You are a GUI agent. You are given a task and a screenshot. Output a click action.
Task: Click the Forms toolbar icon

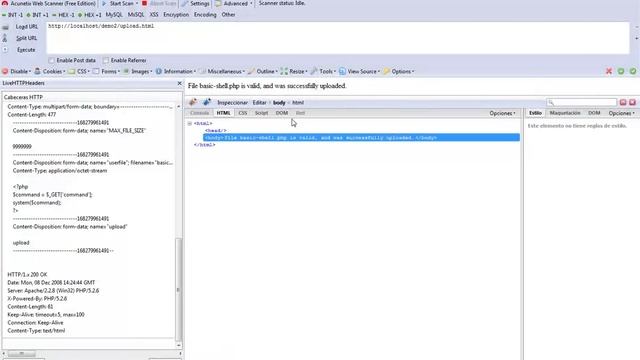coord(96,71)
